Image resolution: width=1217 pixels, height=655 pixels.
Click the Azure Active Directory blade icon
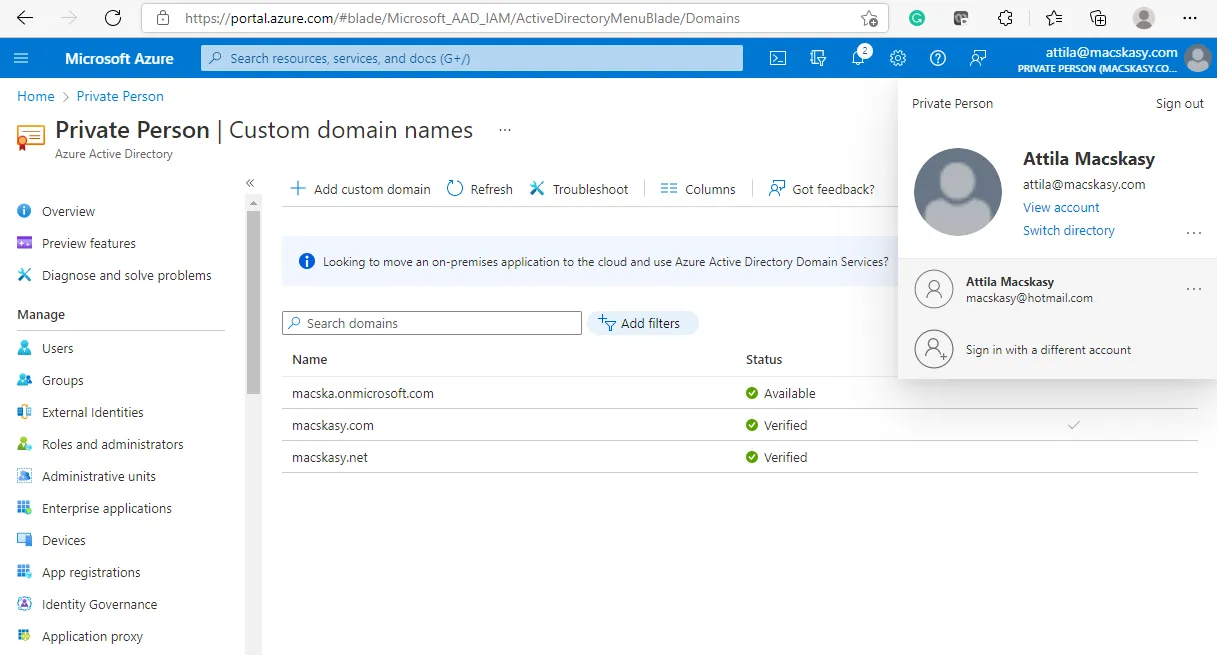(31, 138)
